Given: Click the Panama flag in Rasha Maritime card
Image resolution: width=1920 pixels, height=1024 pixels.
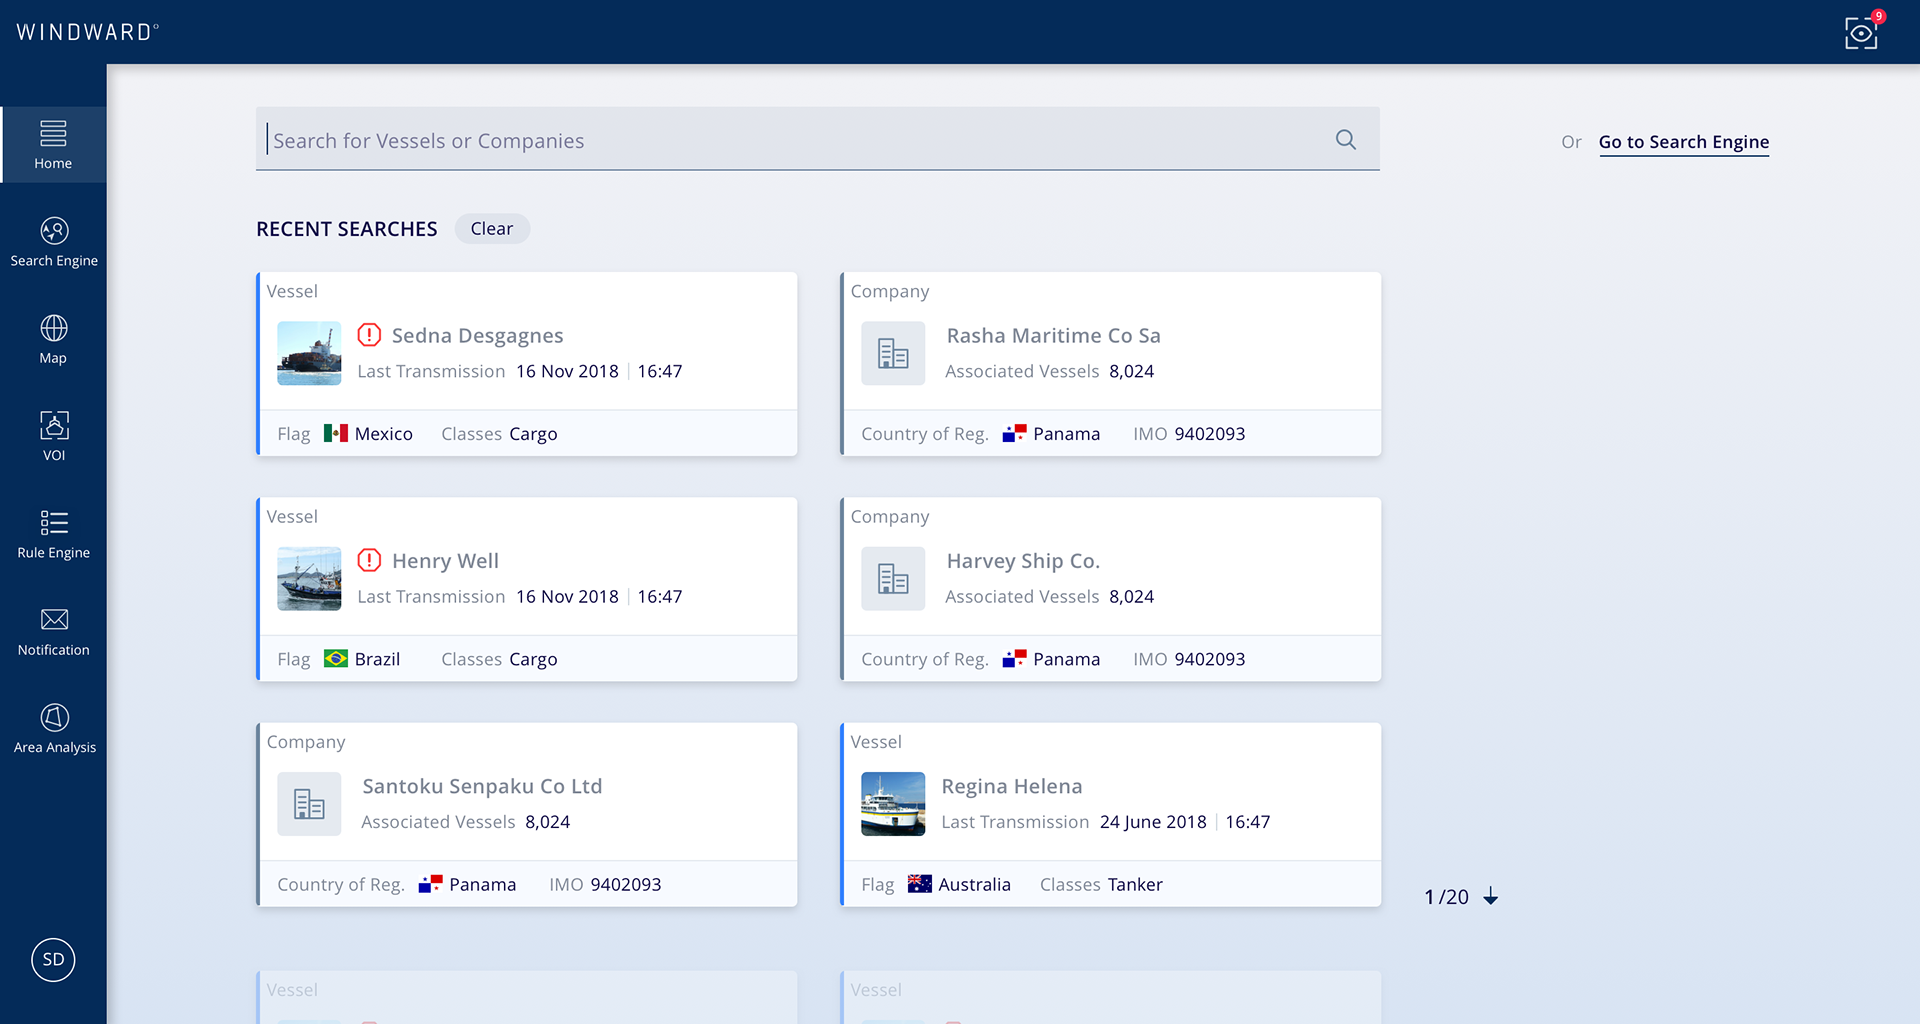Looking at the screenshot, I should point(1015,434).
